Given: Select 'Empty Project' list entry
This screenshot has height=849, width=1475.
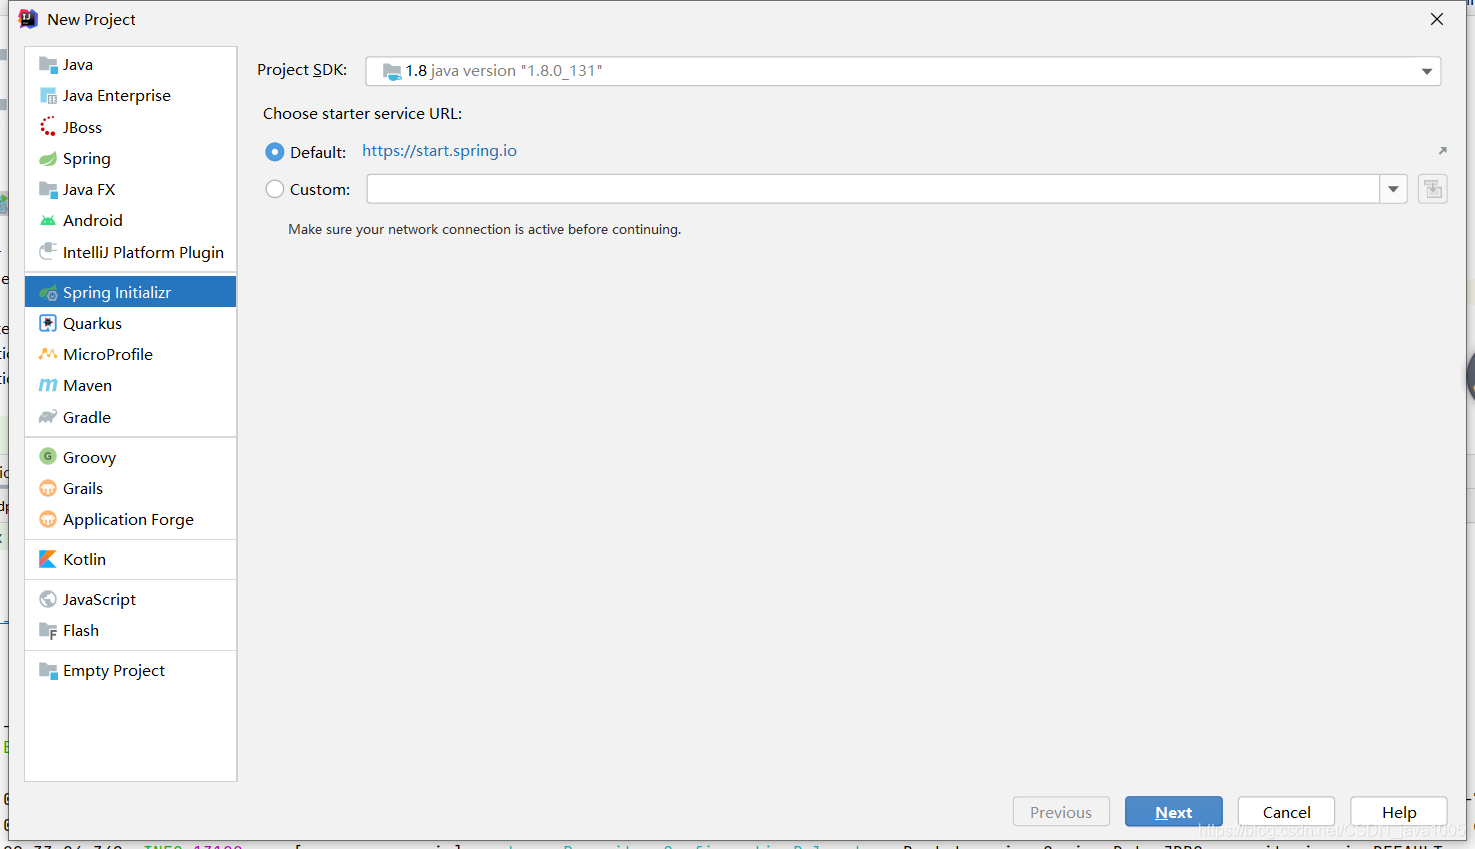Looking at the screenshot, I should 114,670.
